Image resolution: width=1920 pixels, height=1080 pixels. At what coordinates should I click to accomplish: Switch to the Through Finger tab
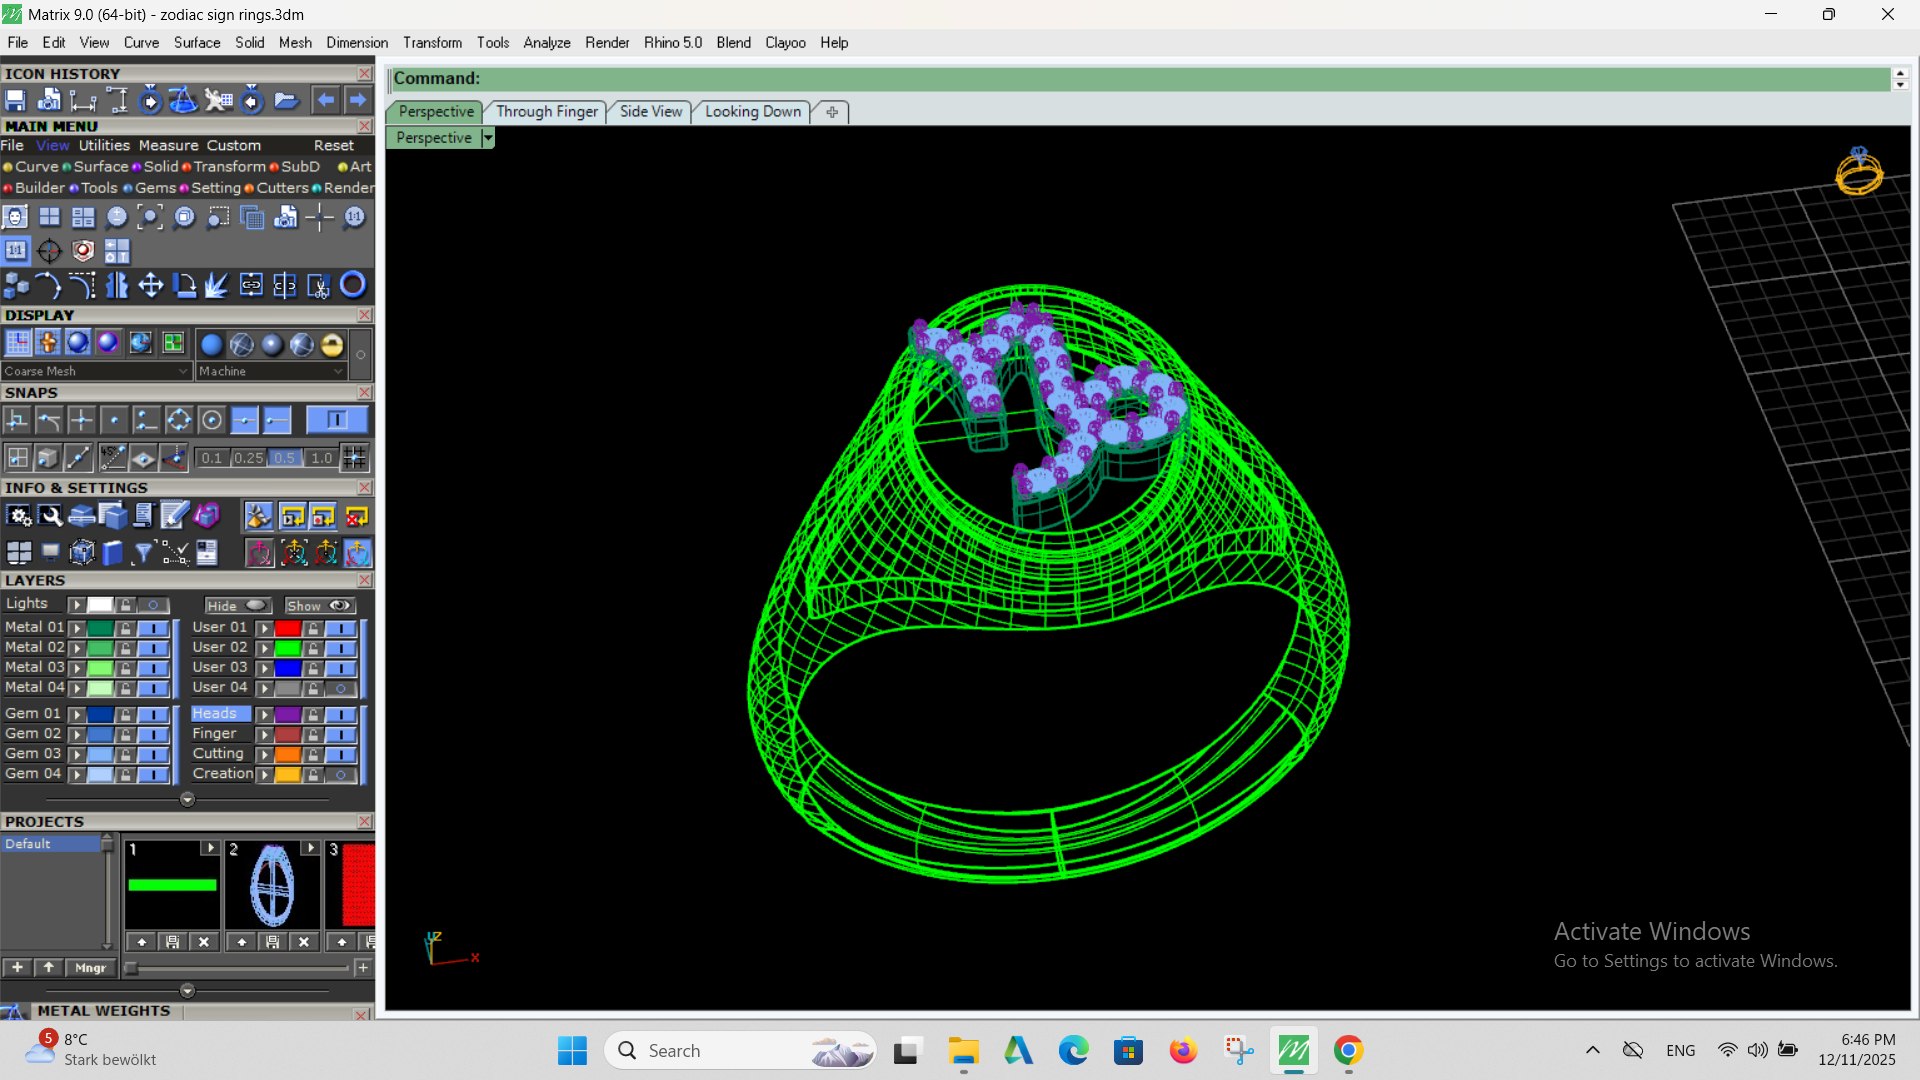click(547, 112)
